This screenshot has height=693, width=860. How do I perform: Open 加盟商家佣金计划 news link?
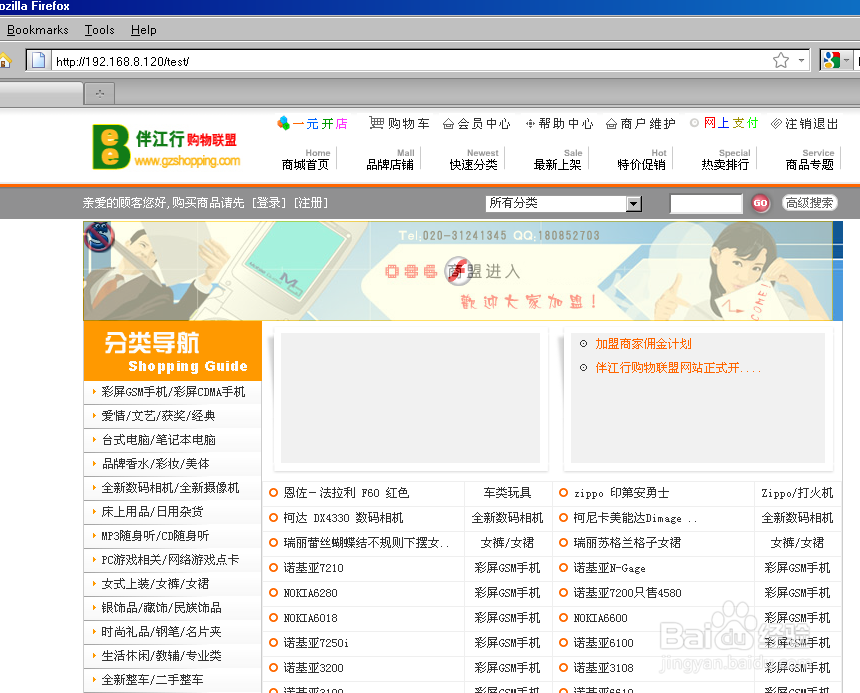643,344
